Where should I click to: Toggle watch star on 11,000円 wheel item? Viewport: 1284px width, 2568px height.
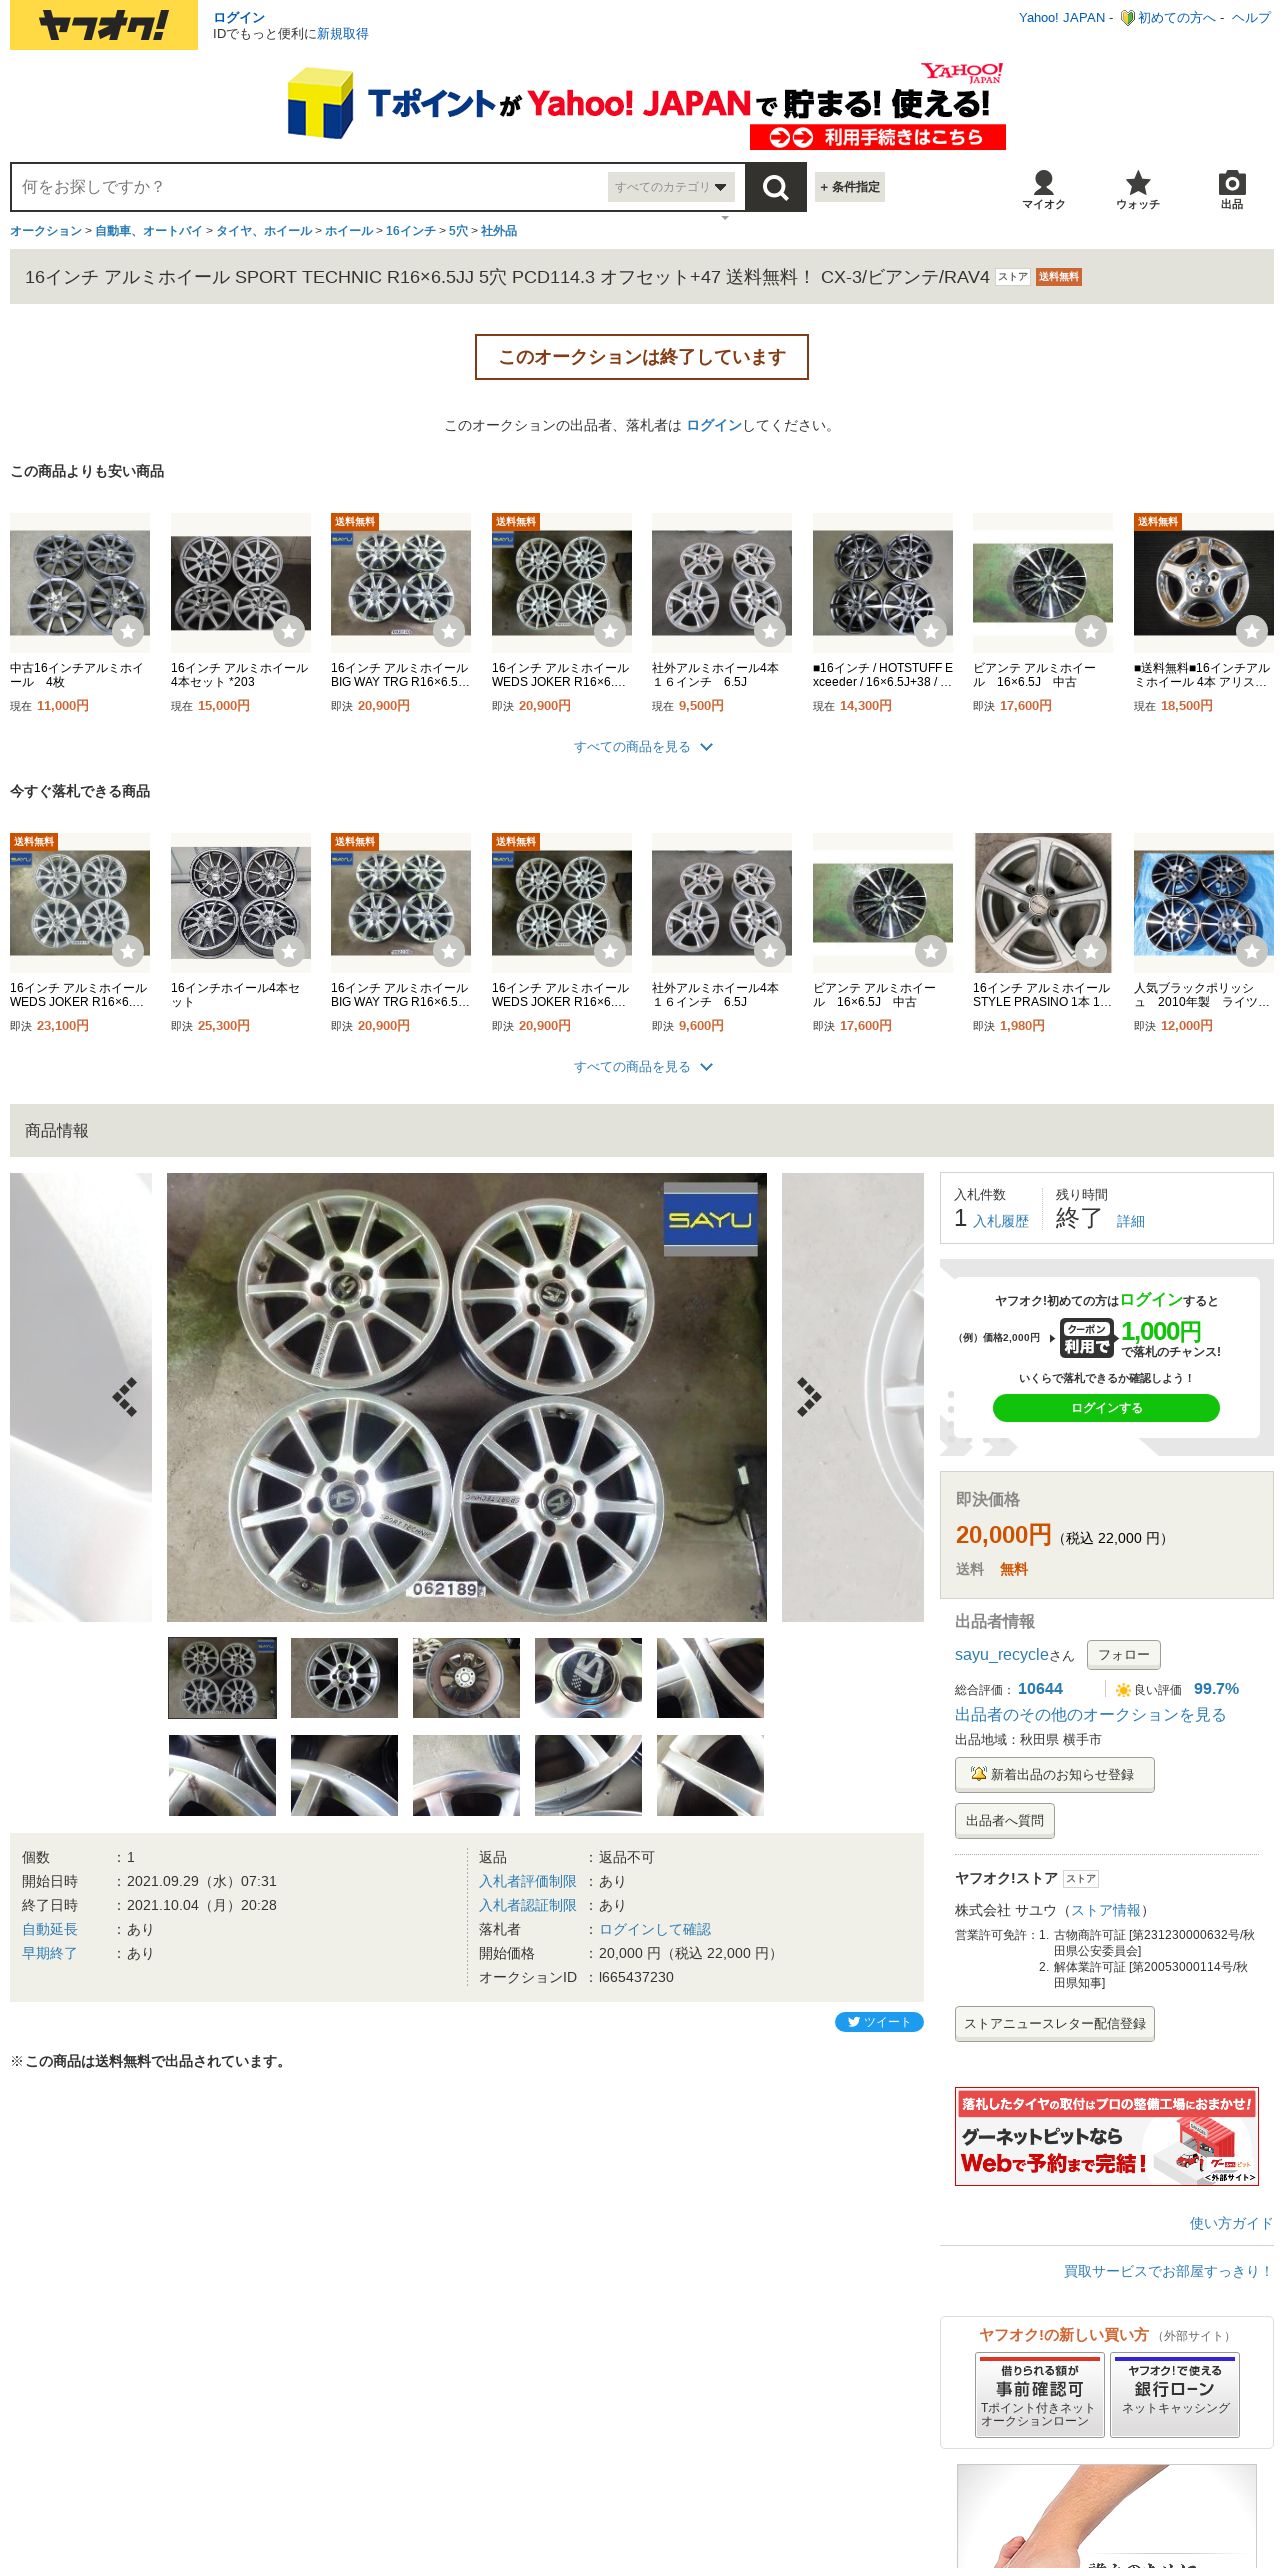[x=128, y=631]
